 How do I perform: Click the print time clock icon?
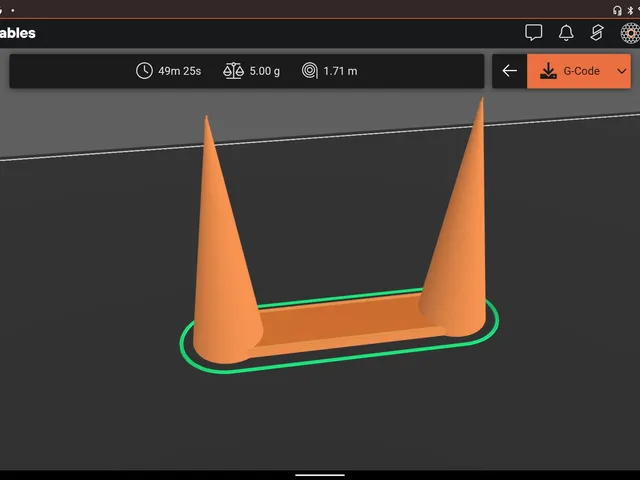tap(144, 71)
